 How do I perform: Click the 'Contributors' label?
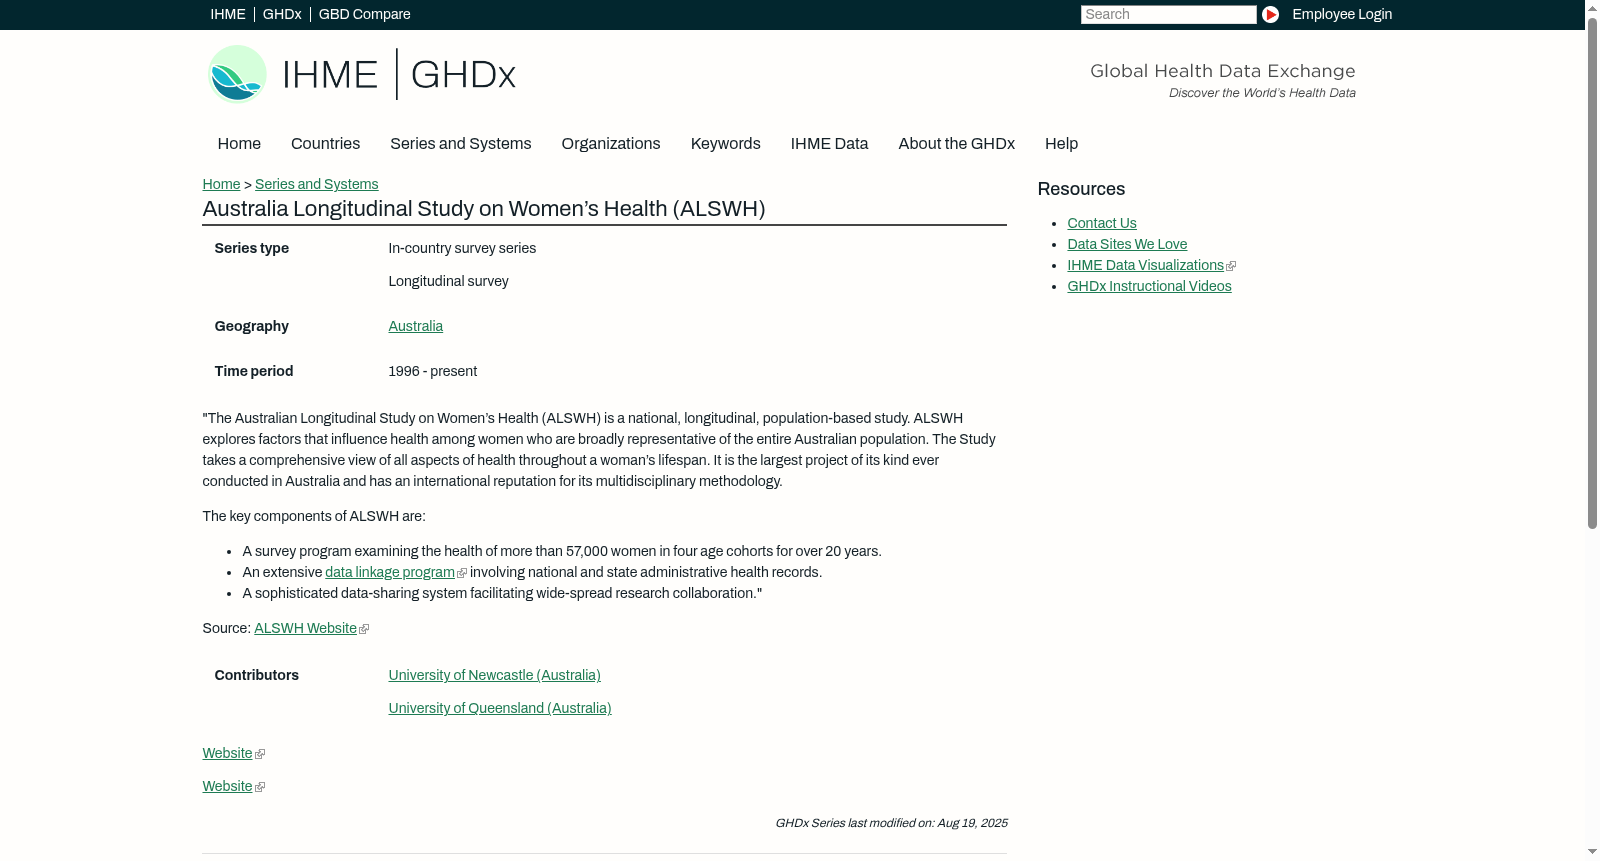point(256,675)
